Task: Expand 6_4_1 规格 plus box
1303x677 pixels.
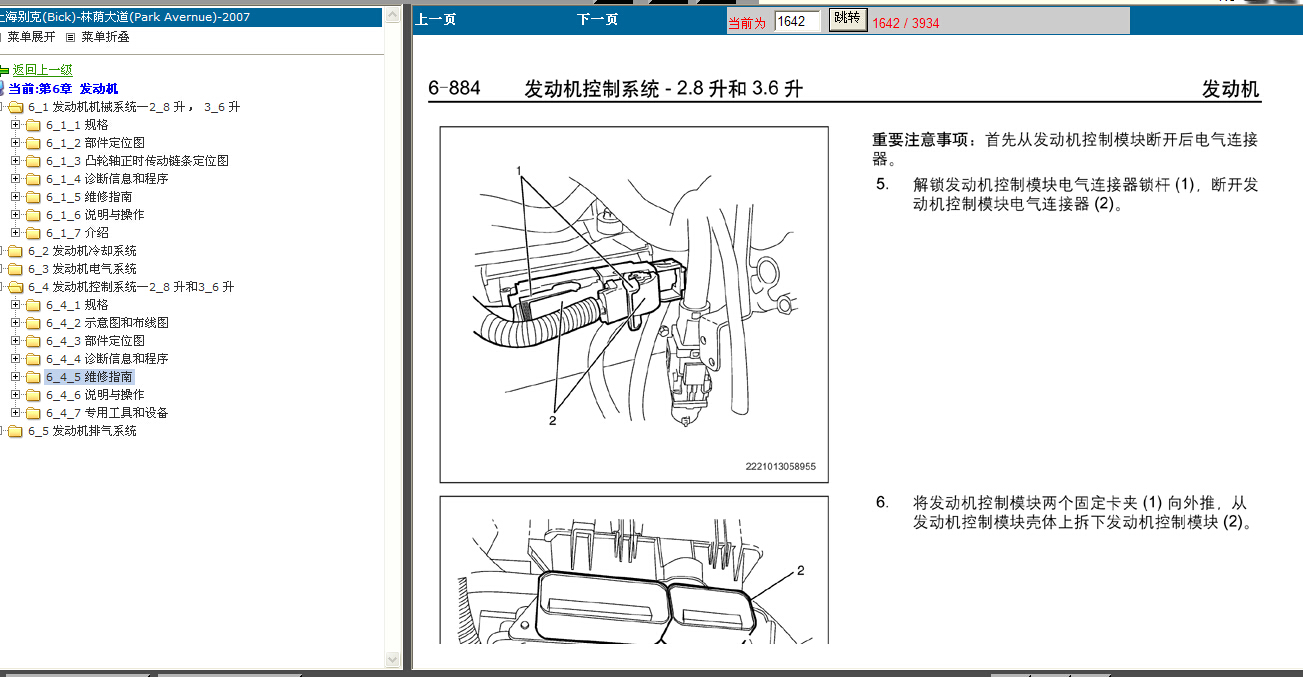Action: (15, 305)
